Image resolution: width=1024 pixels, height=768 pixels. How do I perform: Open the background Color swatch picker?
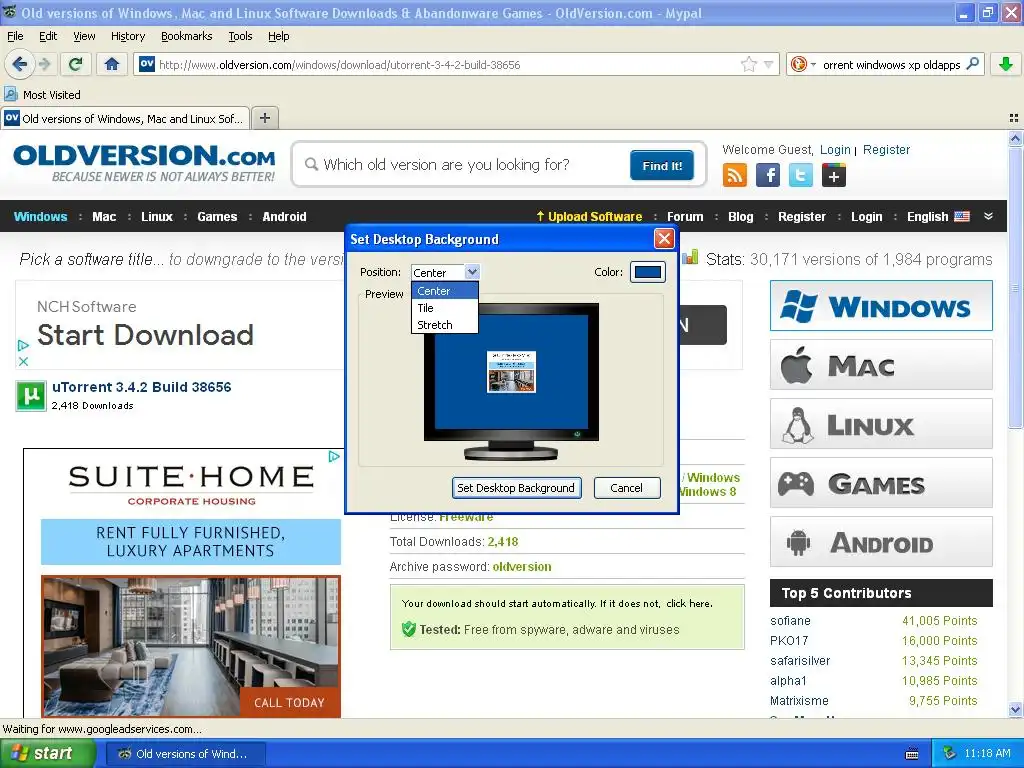648,272
